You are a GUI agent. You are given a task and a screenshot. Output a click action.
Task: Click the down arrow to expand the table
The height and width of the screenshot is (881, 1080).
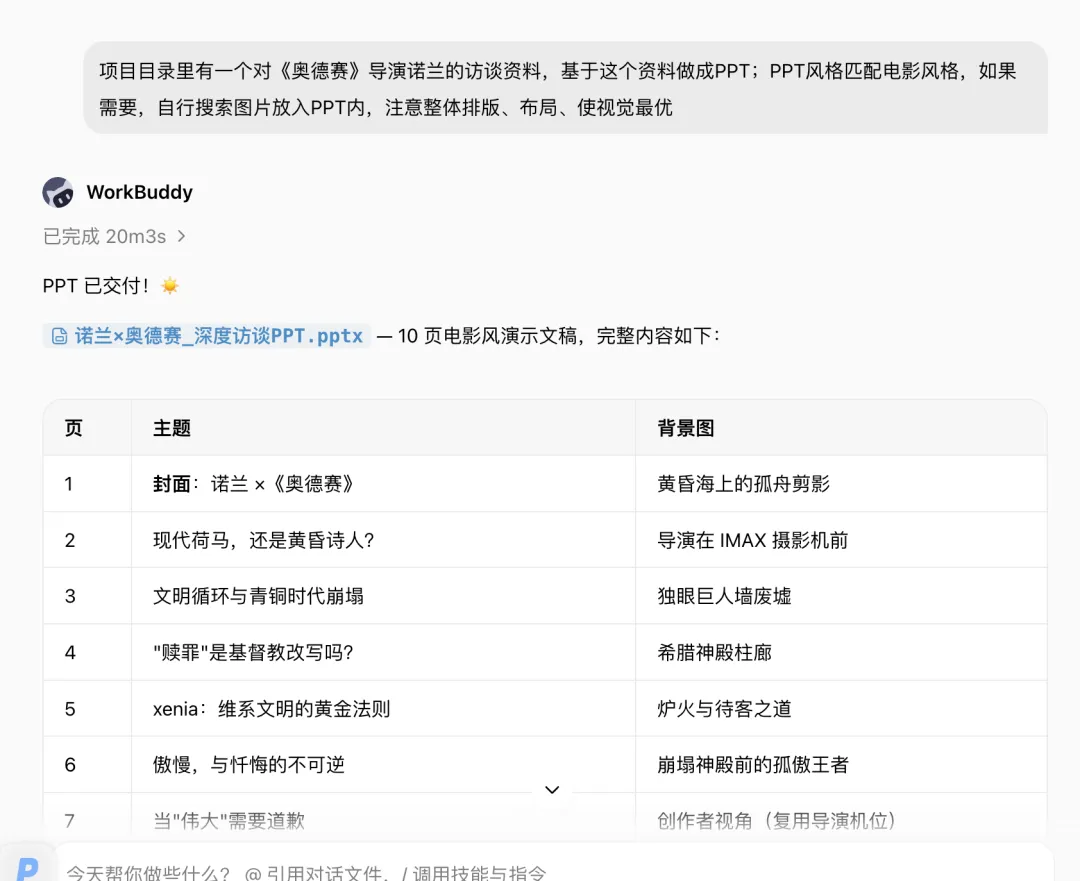[x=552, y=789]
